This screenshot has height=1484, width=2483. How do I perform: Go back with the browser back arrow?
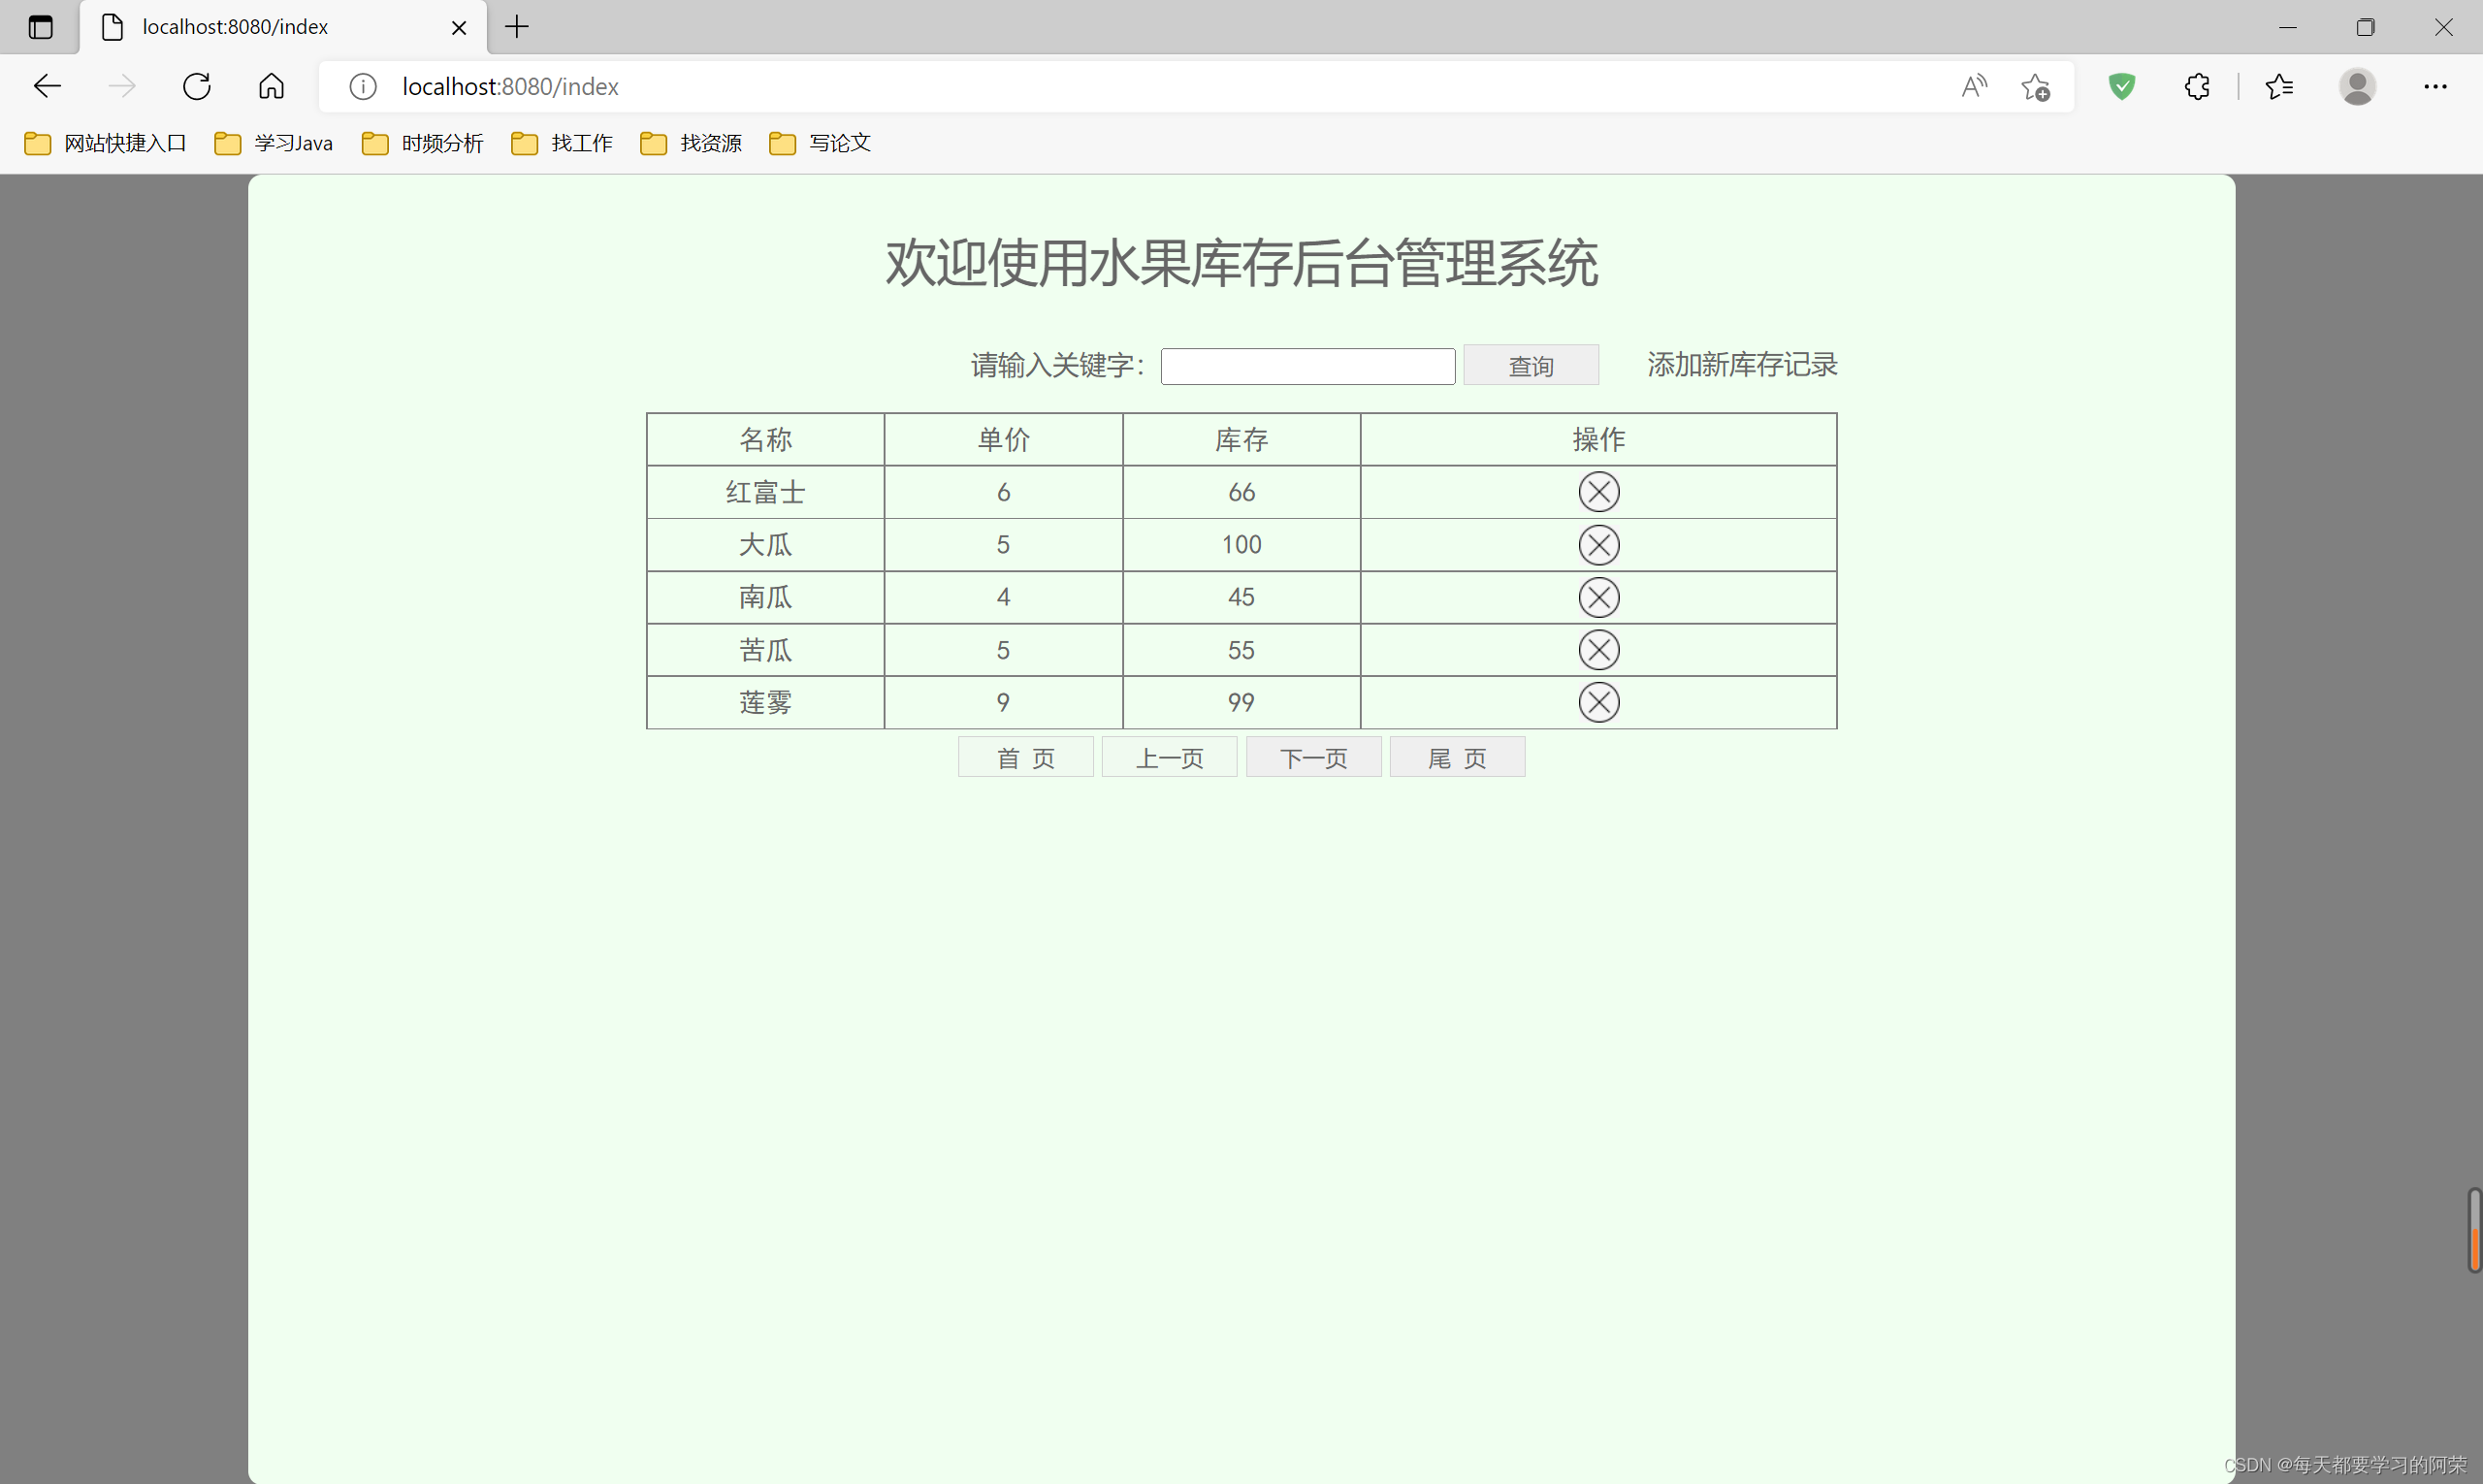click(x=47, y=86)
